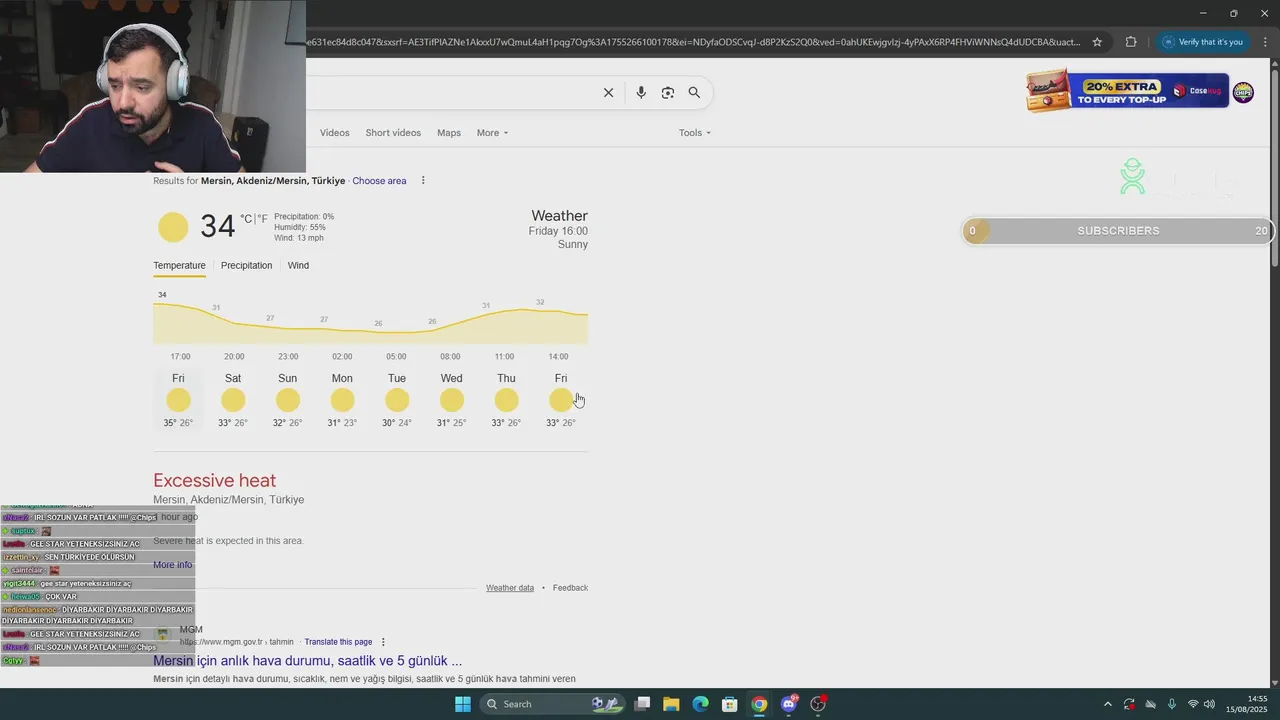Screen dimensions: 1280x720
Task: Open Microsoft Store from taskbar
Action: [x=730, y=704]
